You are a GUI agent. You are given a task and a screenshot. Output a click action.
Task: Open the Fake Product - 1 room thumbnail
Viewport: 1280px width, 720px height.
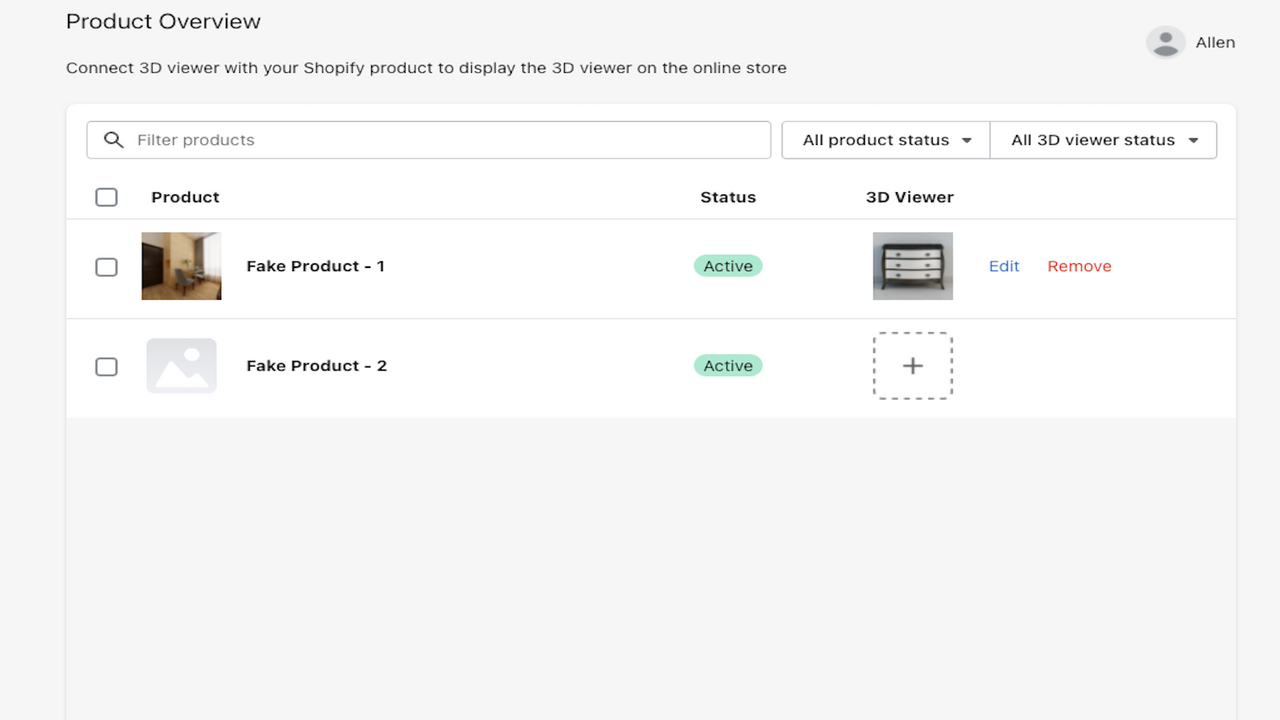[181, 266]
